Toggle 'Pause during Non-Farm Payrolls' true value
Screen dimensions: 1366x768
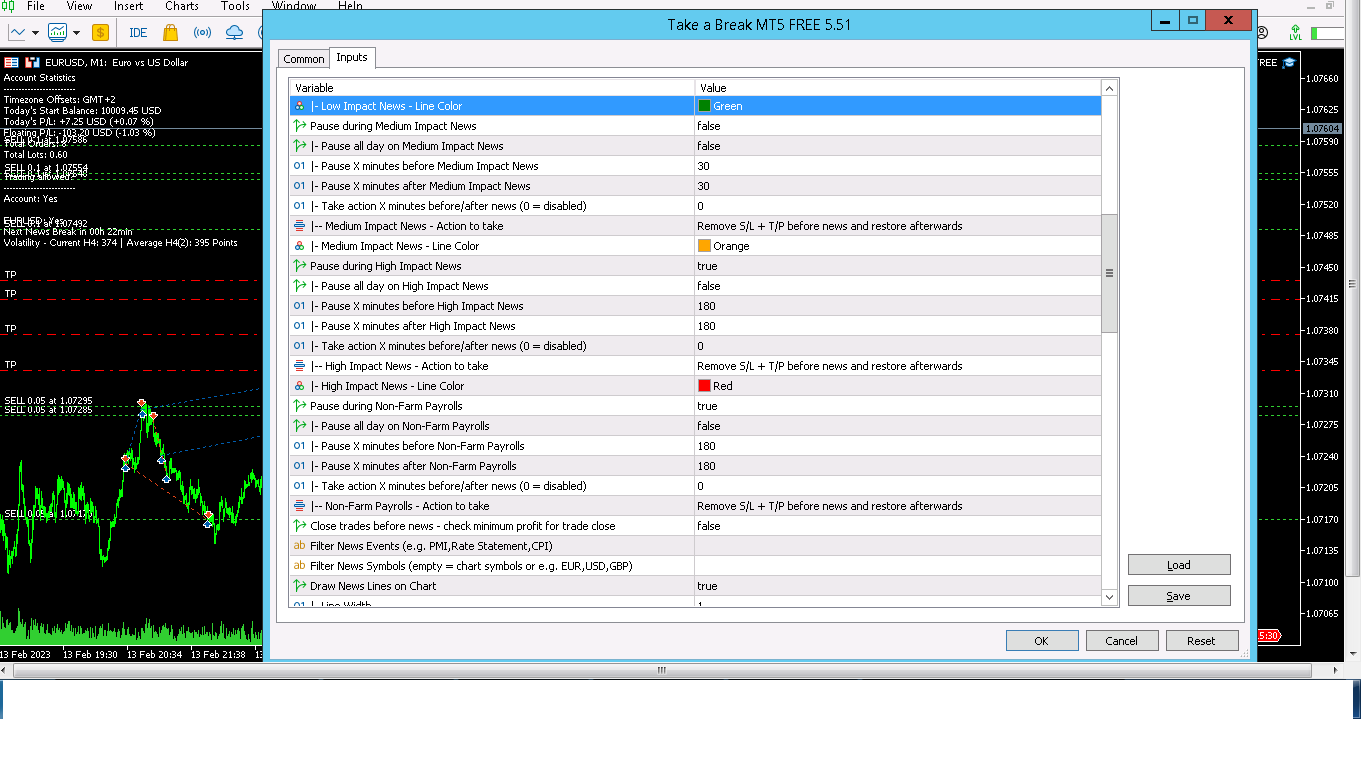[898, 406]
